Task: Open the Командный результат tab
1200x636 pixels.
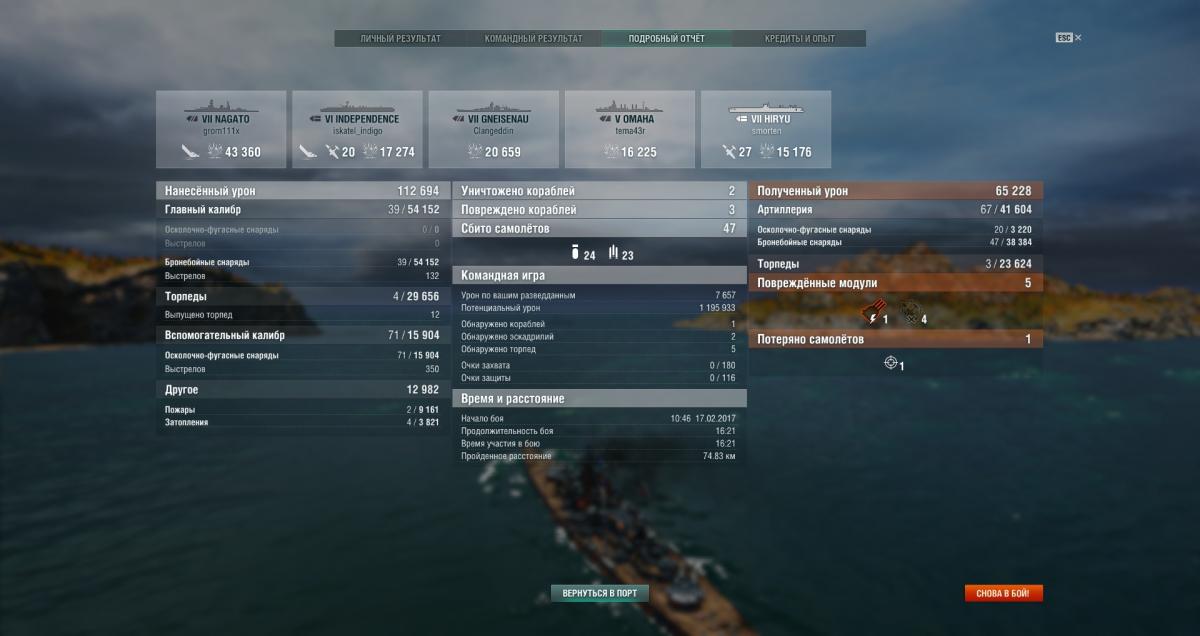Action: point(534,39)
